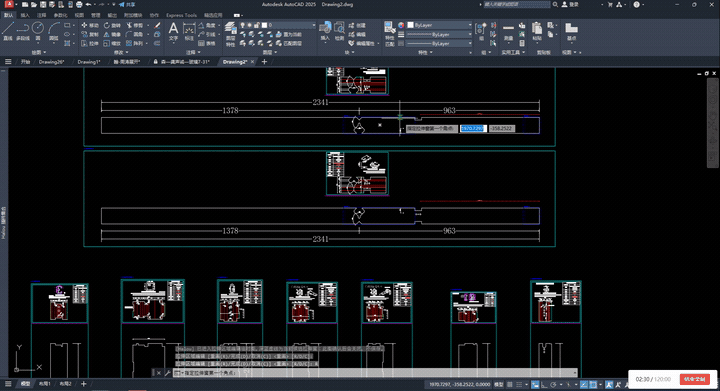Image resolution: width=720 pixels, height=391 pixels.
Task: Expand the Modify (修改) panel
Action: coord(121,52)
